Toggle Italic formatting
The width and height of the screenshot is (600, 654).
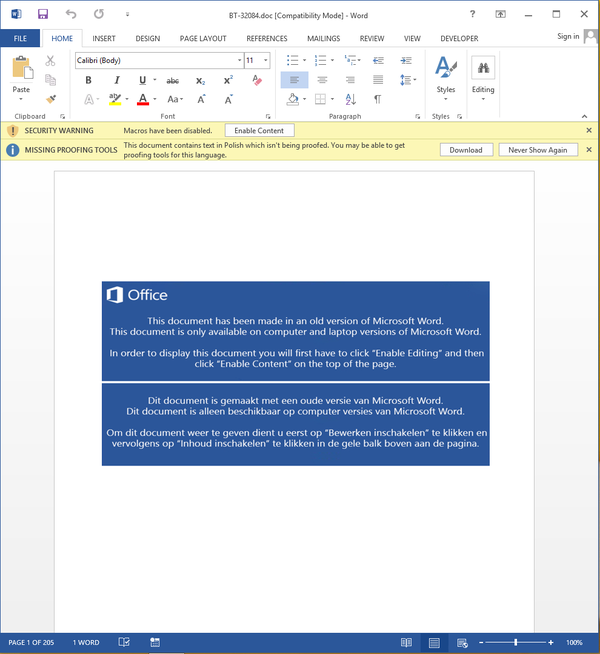coord(117,80)
